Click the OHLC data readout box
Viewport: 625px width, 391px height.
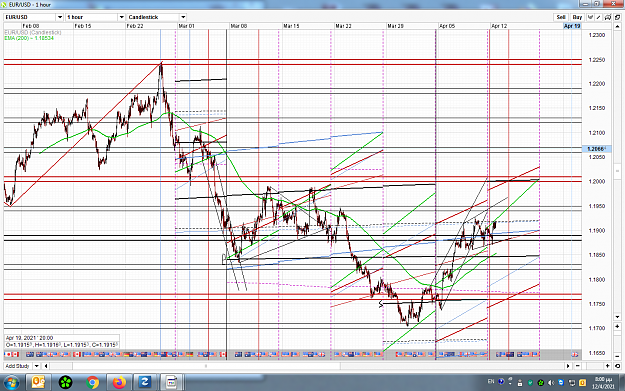click(x=62, y=342)
